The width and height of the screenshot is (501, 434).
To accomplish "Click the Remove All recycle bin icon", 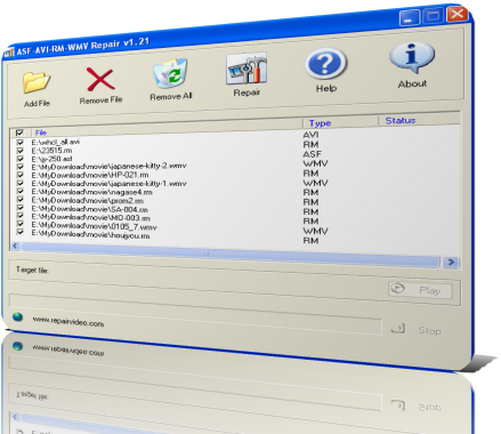I will (x=170, y=73).
